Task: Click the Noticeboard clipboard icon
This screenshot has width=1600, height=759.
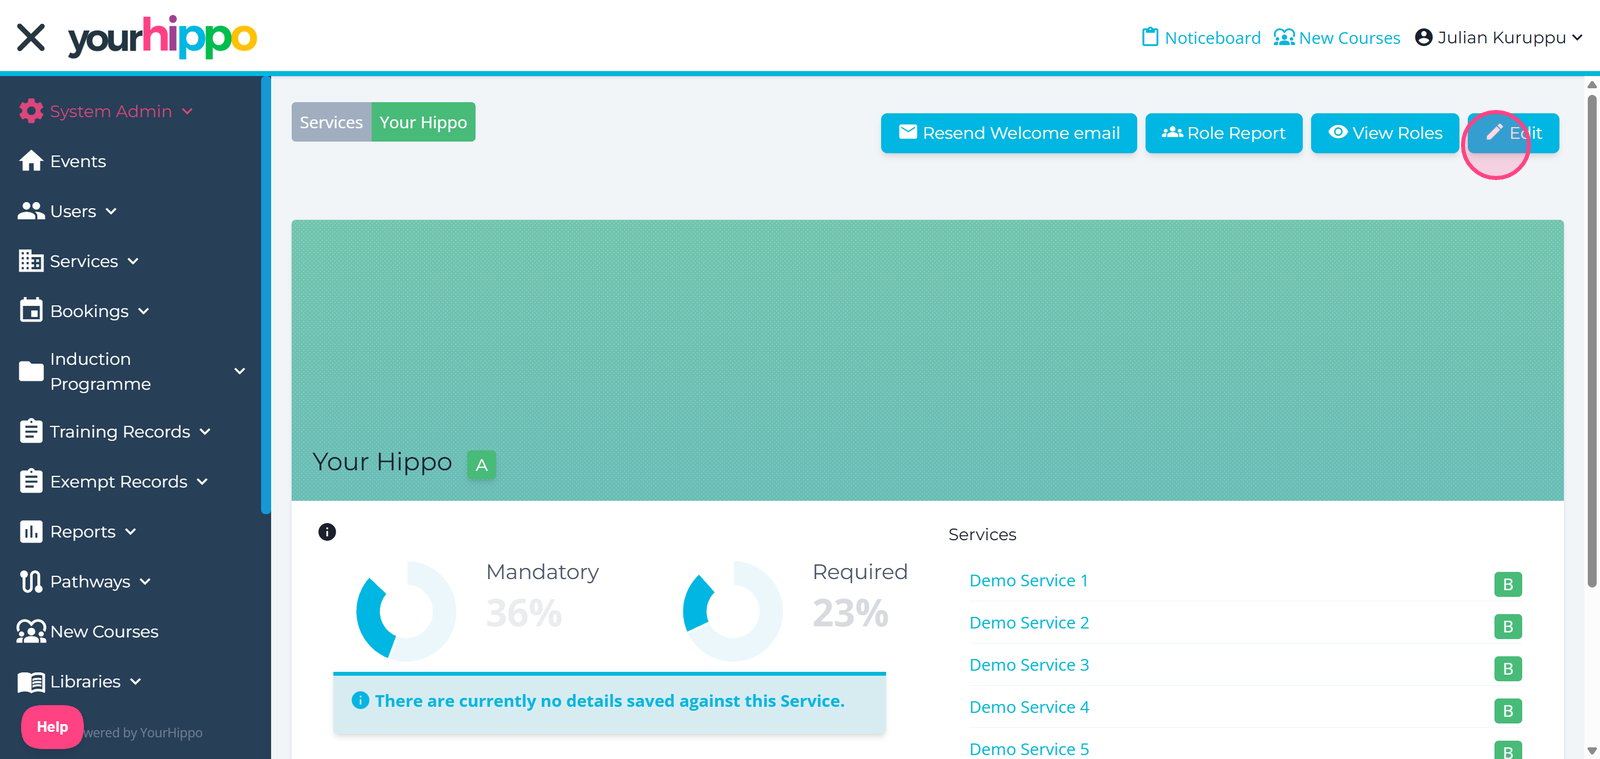Action: (x=1150, y=37)
